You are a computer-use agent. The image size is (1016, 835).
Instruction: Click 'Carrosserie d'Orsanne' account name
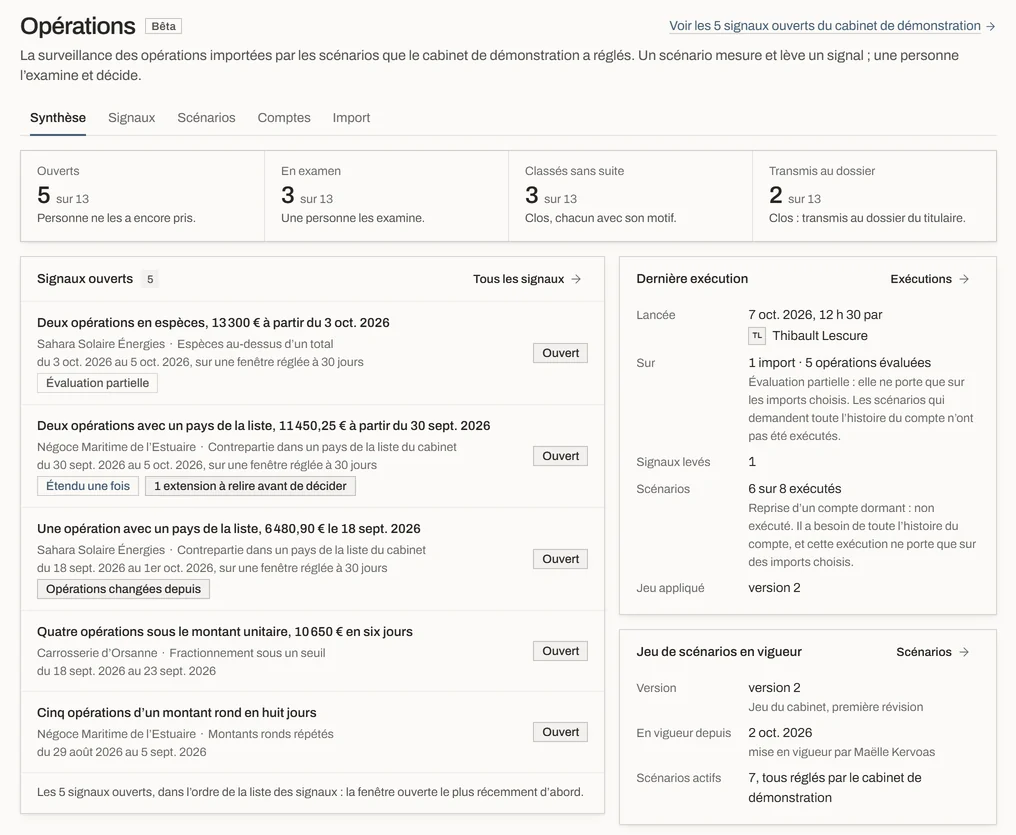(x=97, y=653)
